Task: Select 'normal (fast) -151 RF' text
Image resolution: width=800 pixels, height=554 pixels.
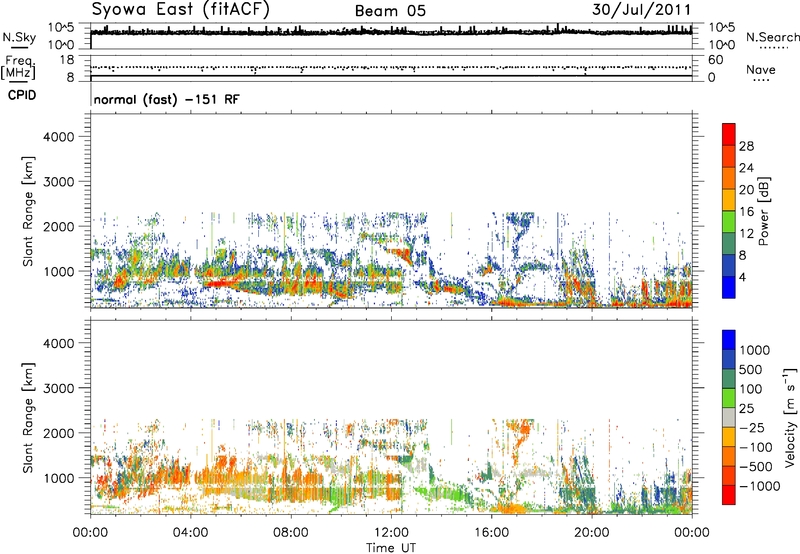Action: [166, 99]
